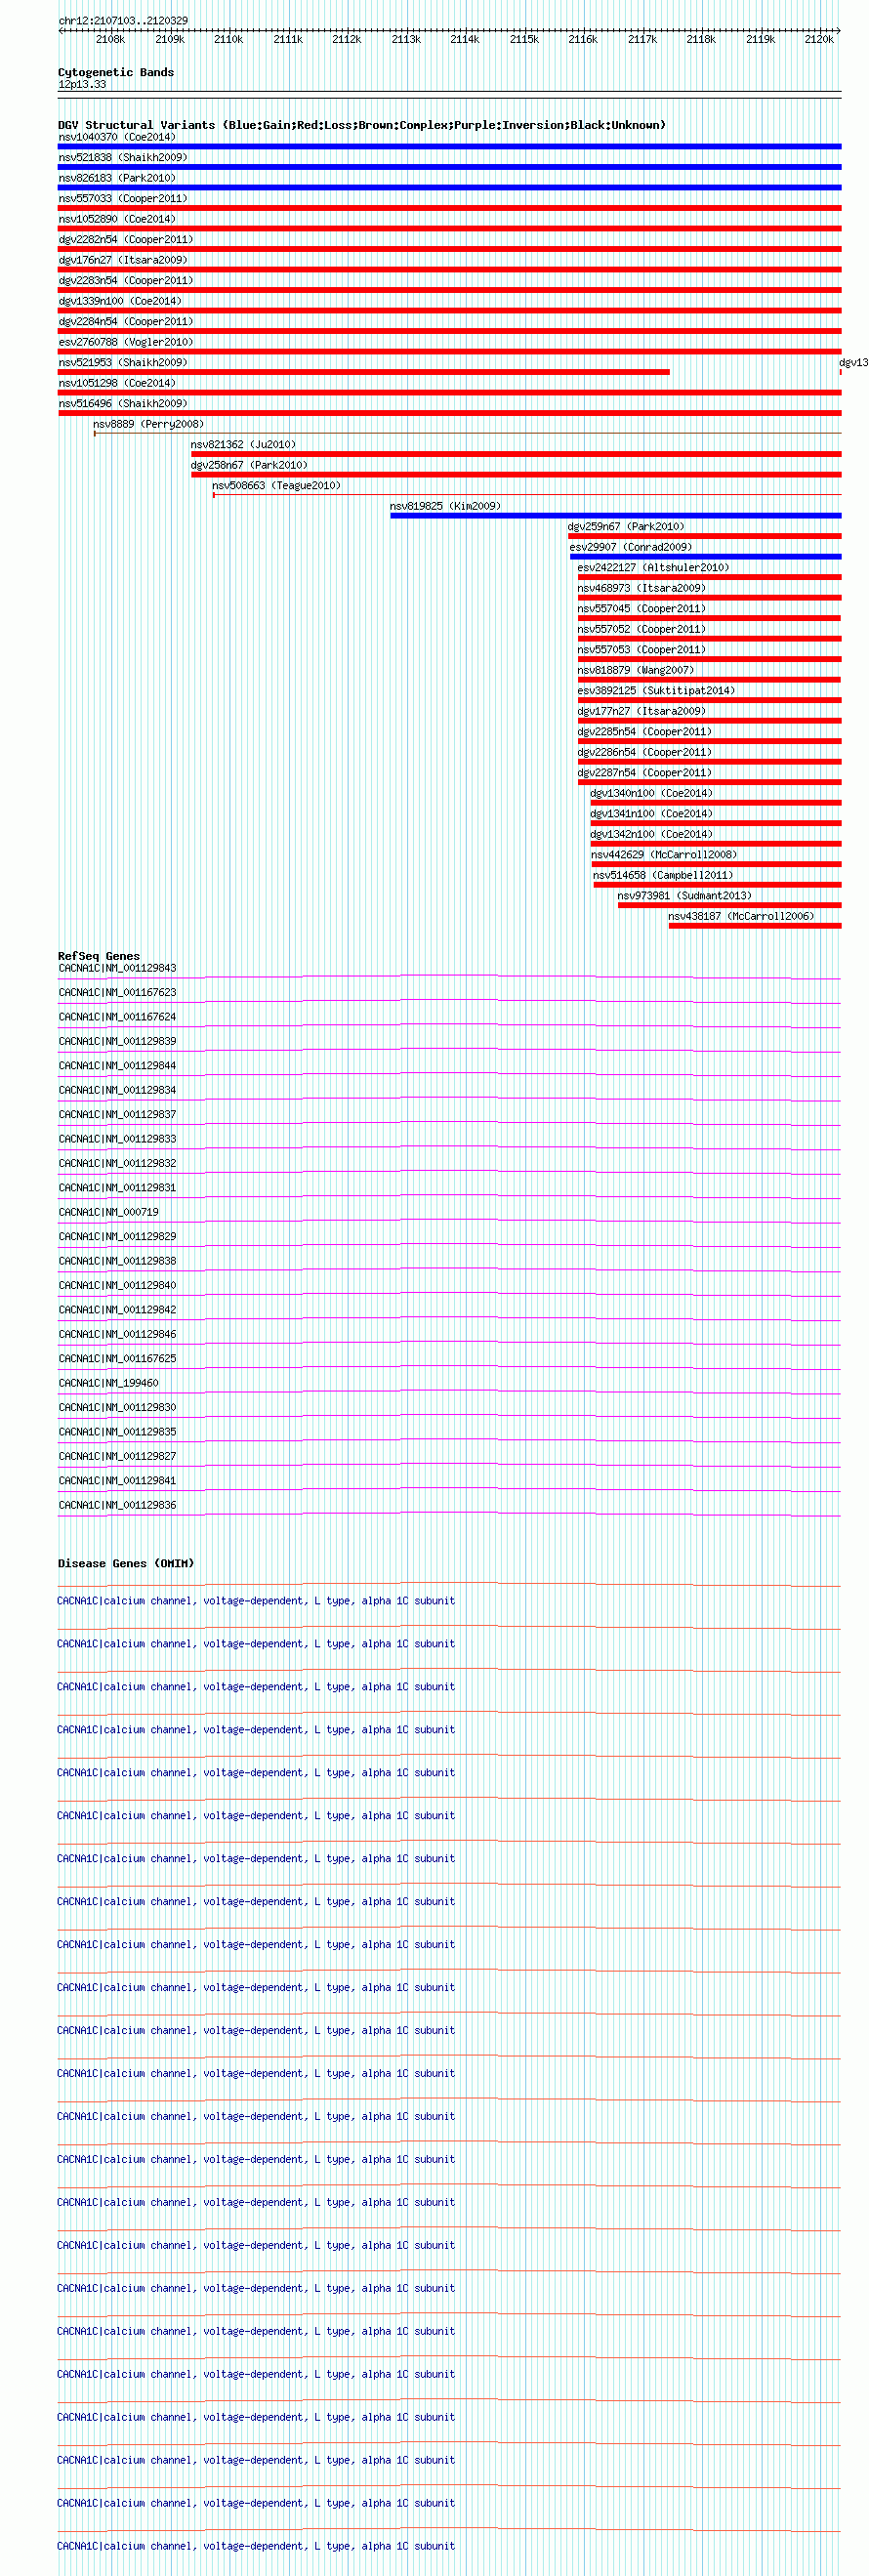Open variant dgv177n27 (Itsara2009)
The height and width of the screenshot is (2576, 869).
642,711
